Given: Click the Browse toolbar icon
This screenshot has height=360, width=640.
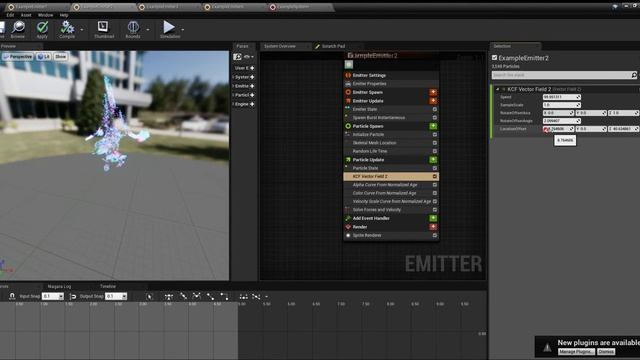Looking at the screenshot, I should pos(18,28).
